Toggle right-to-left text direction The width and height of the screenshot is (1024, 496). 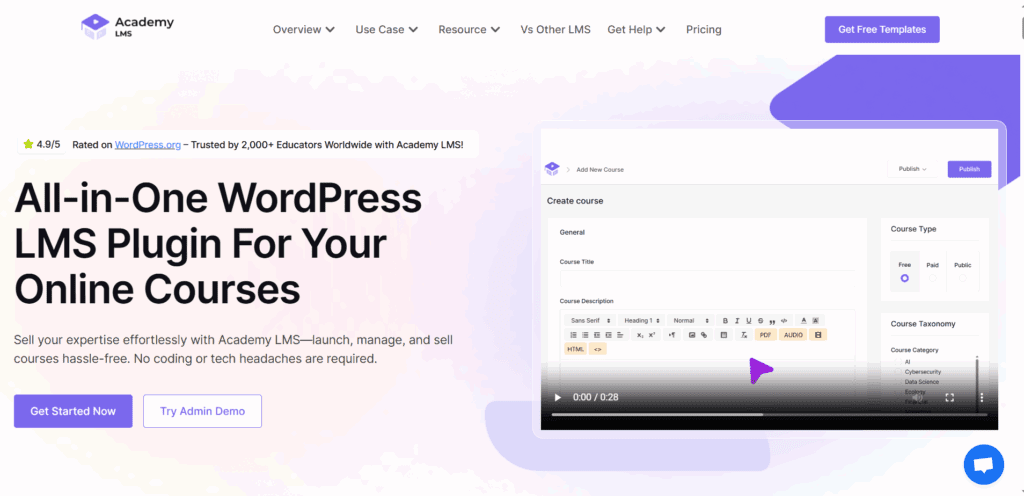[672, 335]
